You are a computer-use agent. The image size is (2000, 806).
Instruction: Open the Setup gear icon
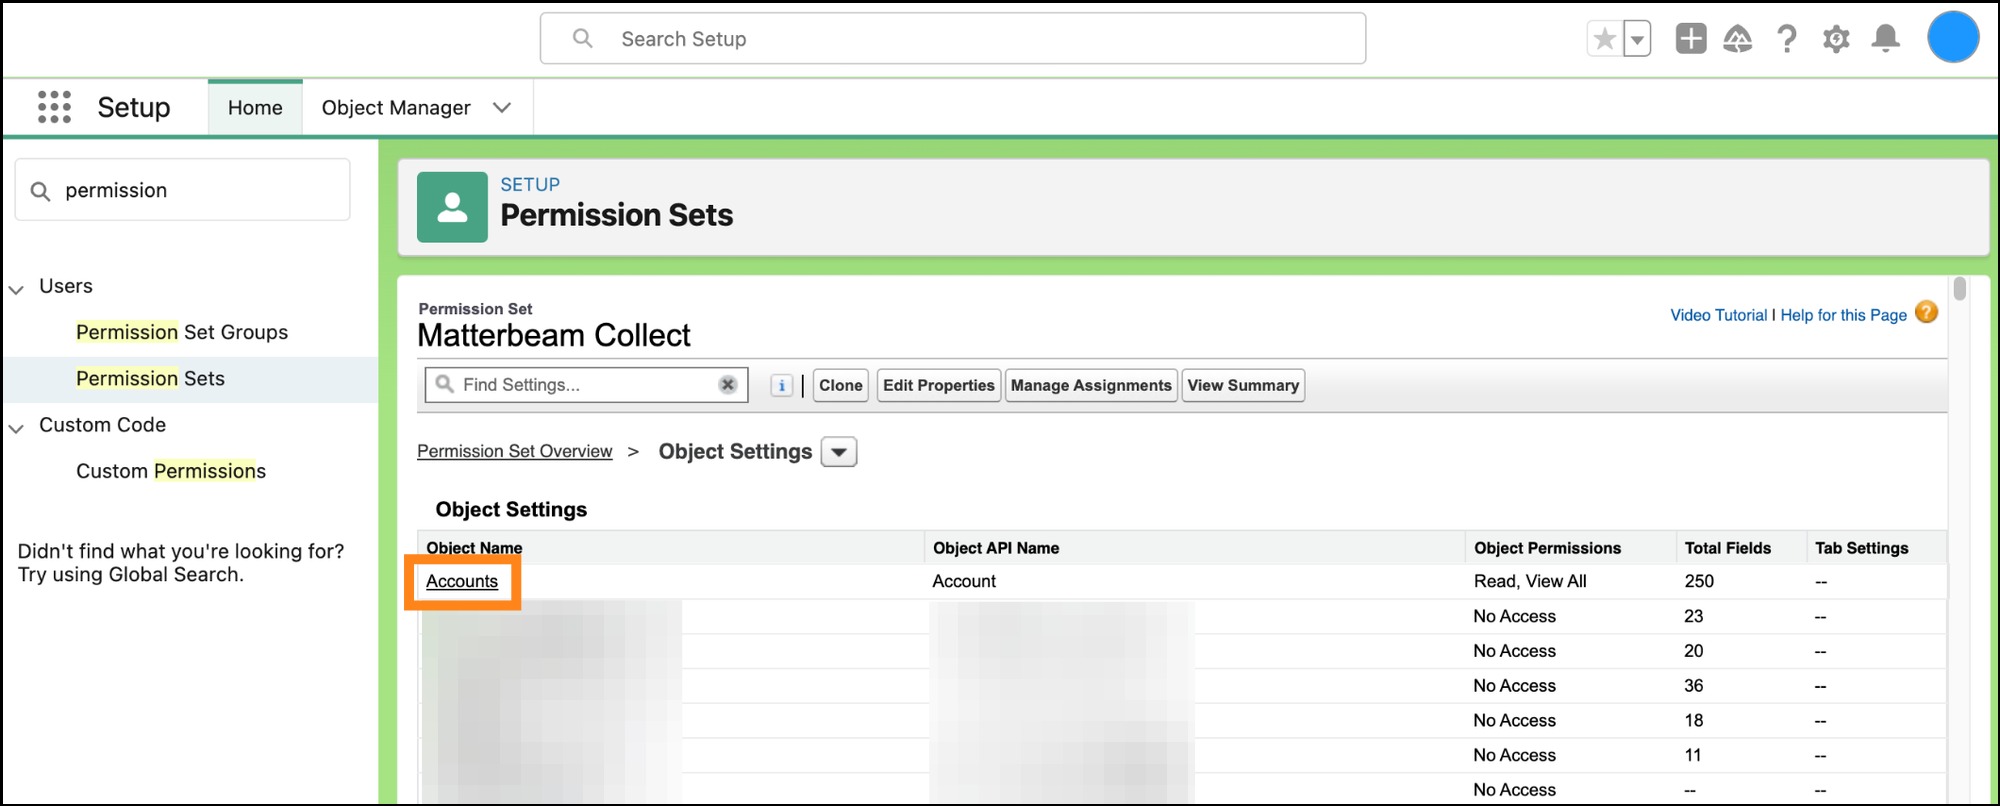tap(1836, 39)
